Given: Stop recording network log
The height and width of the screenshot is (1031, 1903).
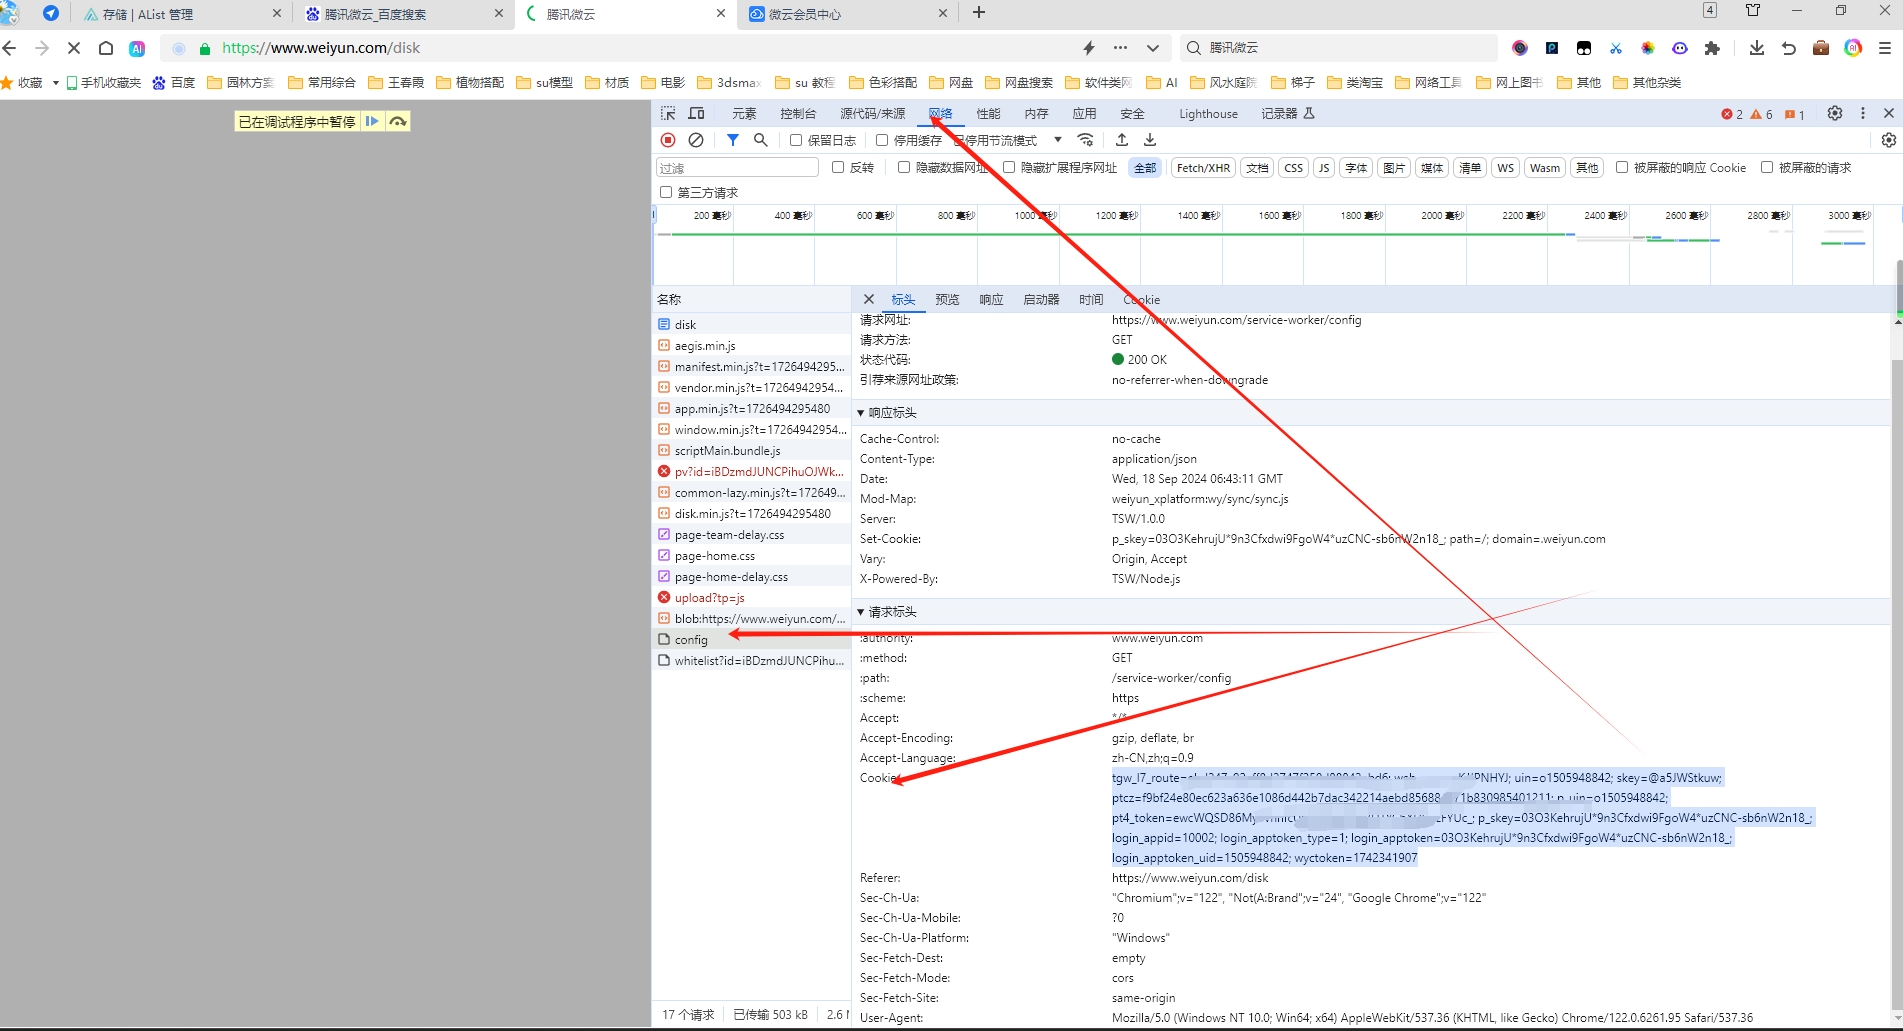Looking at the screenshot, I should pyautogui.click(x=668, y=140).
